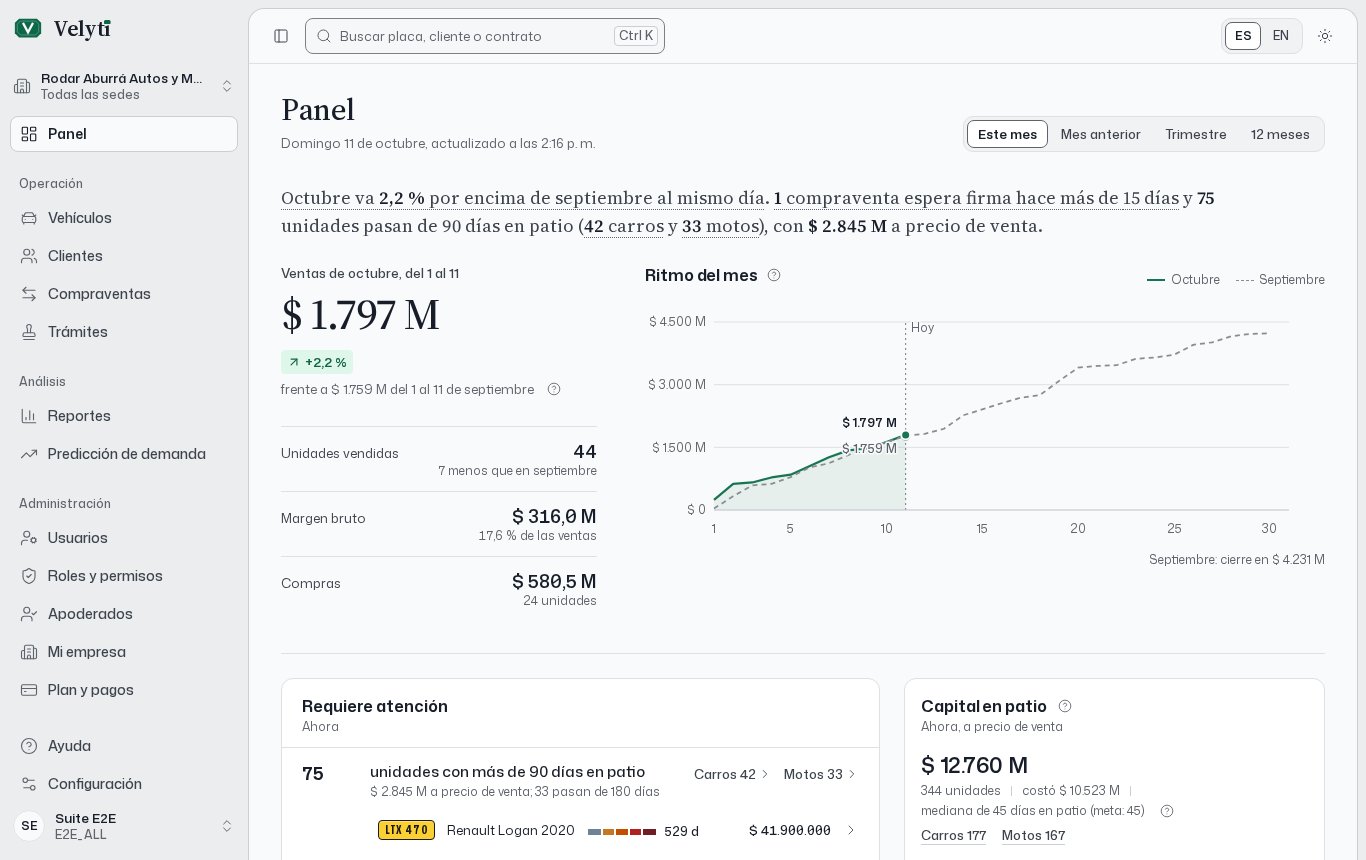Select the Mes anterior period
Screen dimensions: 1366x860
pyautogui.click(x=1100, y=134)
